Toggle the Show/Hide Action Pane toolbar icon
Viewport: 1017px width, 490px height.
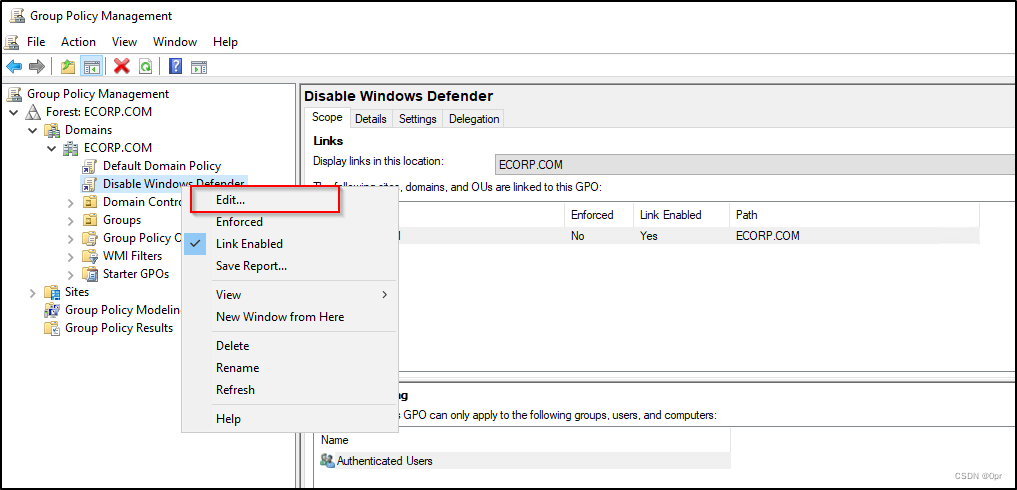(x=199, y=67)
